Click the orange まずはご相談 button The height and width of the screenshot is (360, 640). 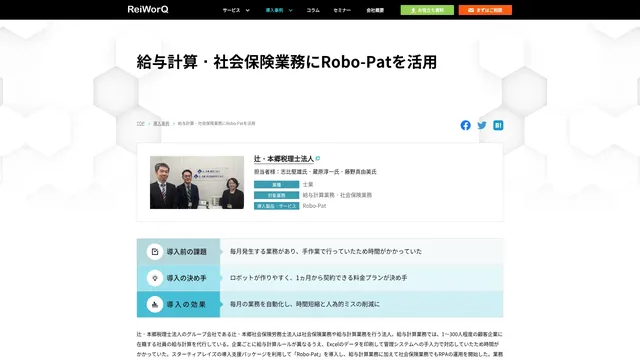[485, 10]
